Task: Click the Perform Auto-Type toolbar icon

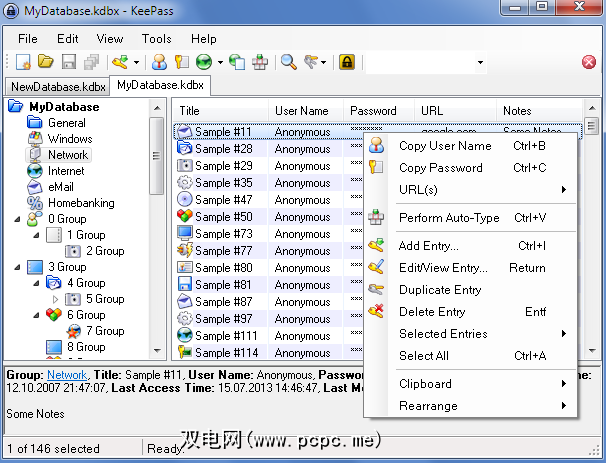Action: pyautogui.click(x=260, y=62)
